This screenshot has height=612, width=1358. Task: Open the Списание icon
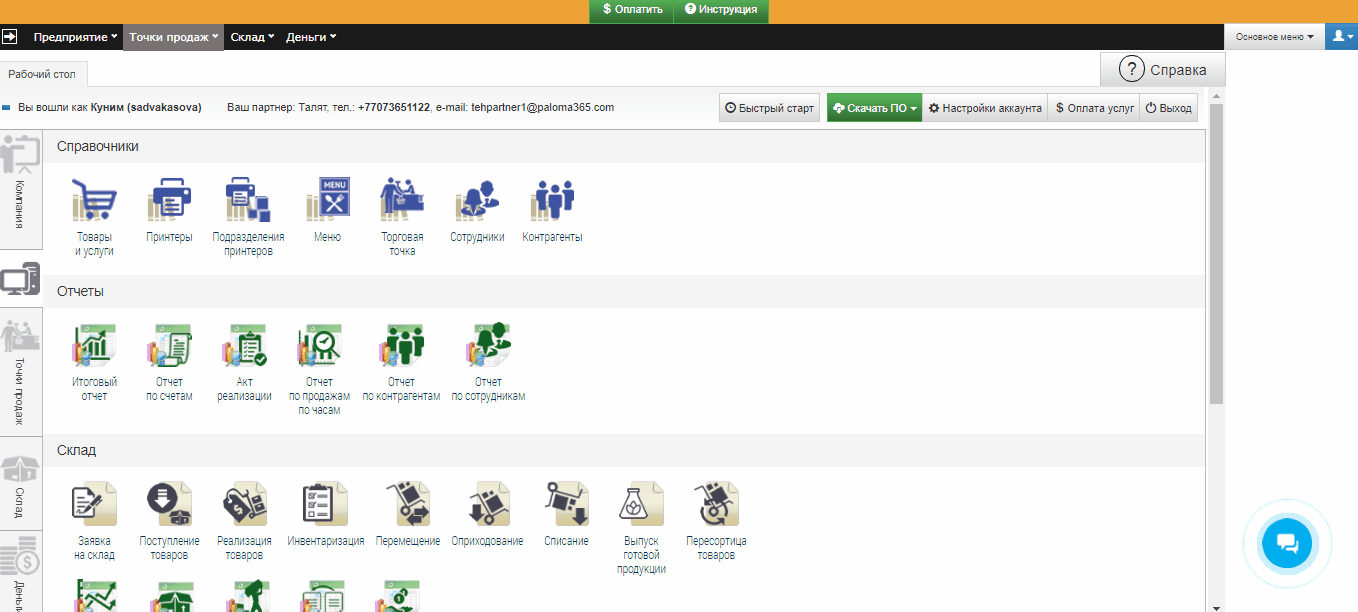[x=566, y=504]
